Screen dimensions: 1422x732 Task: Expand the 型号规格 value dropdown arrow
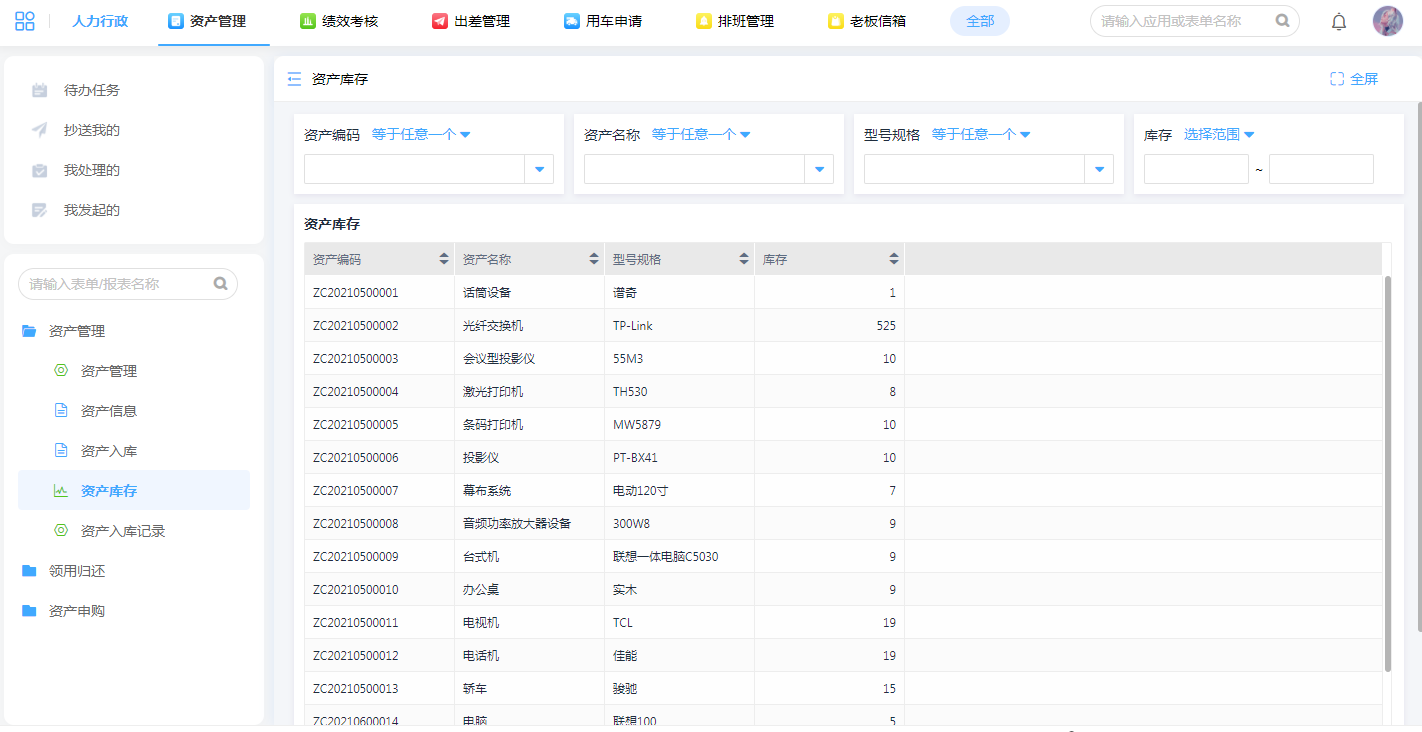coord(1099,170)
